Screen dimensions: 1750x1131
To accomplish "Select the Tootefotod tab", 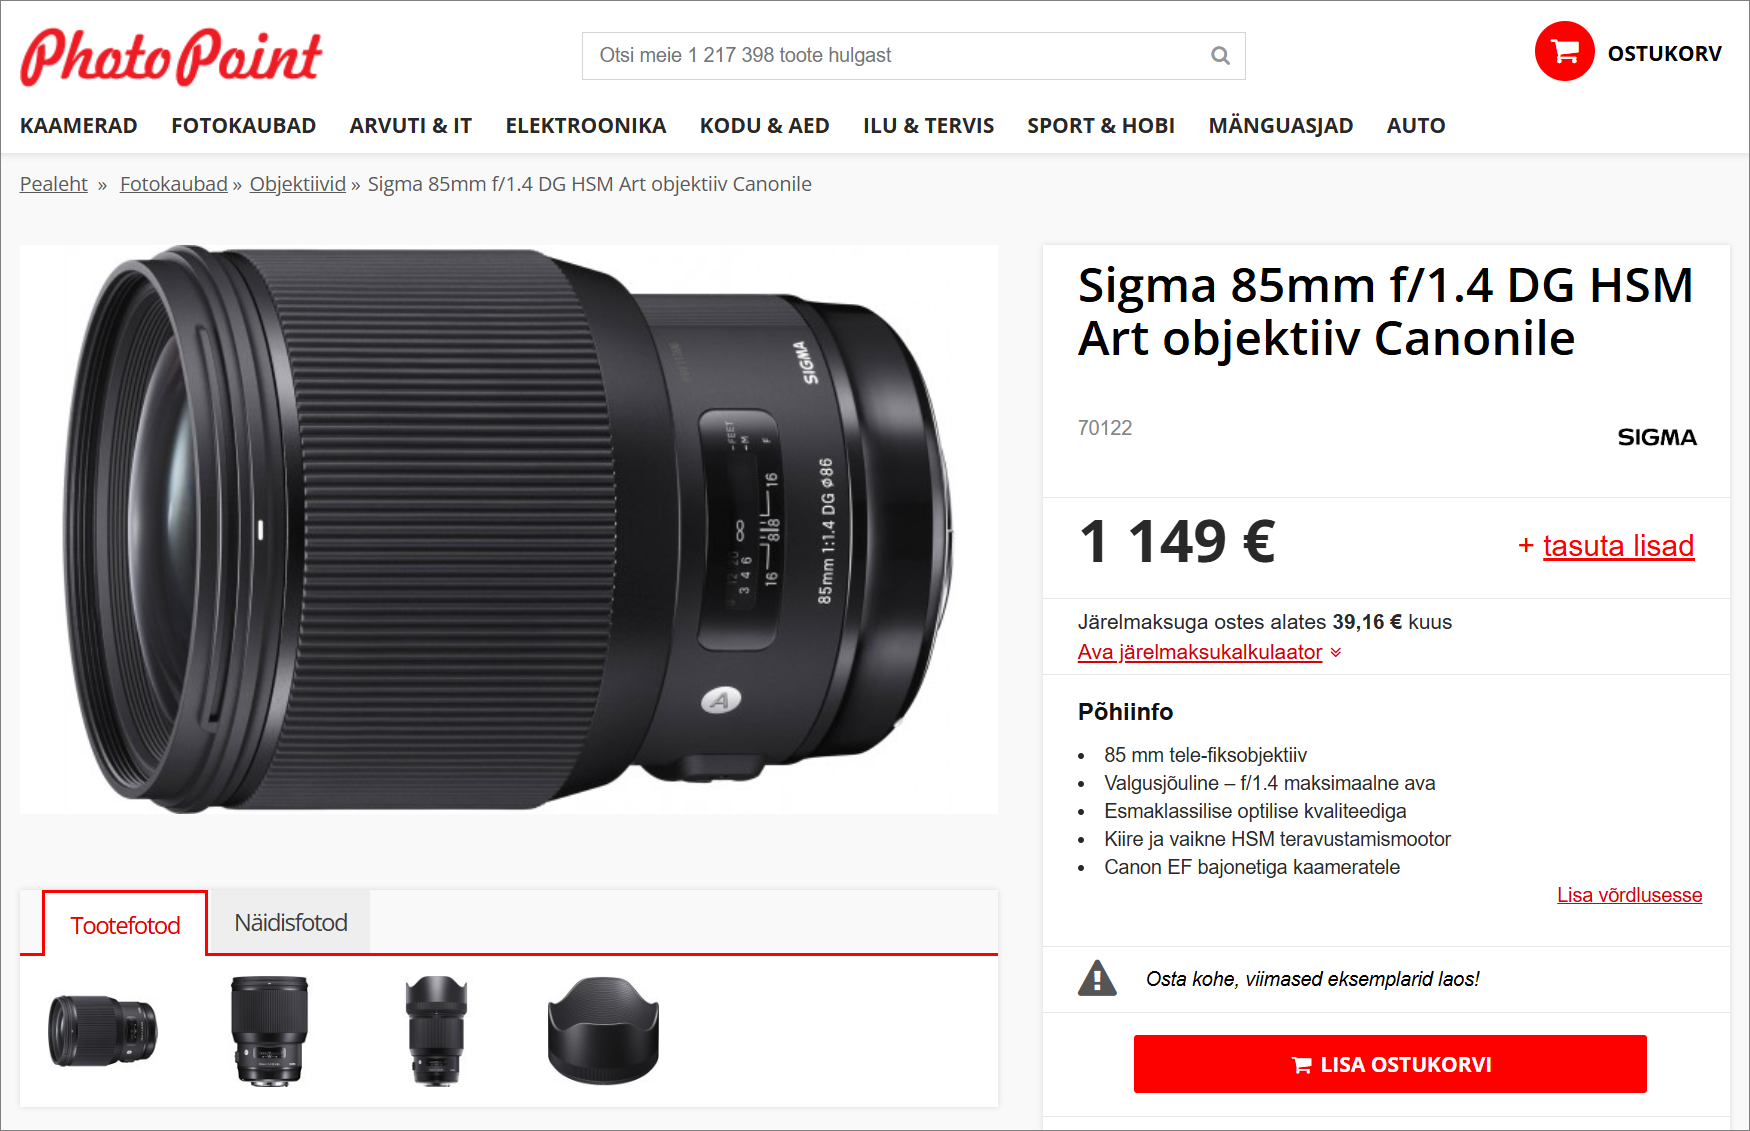I will point(125,924).
